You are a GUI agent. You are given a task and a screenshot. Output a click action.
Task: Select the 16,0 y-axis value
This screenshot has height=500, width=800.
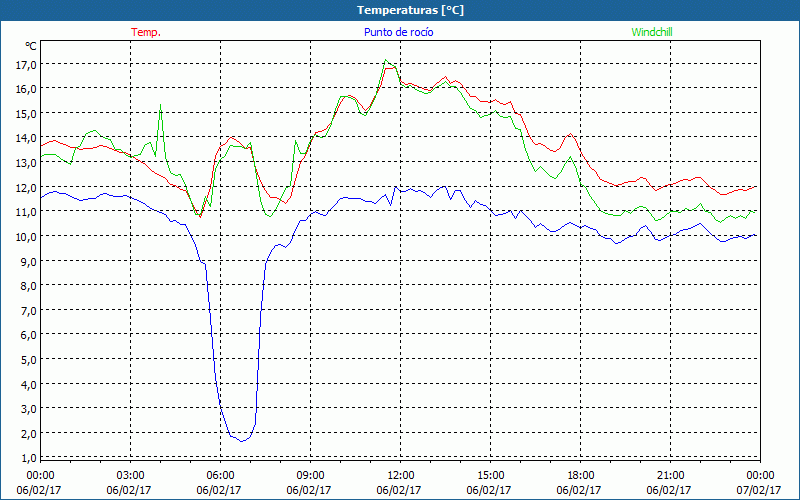[26, 89]
